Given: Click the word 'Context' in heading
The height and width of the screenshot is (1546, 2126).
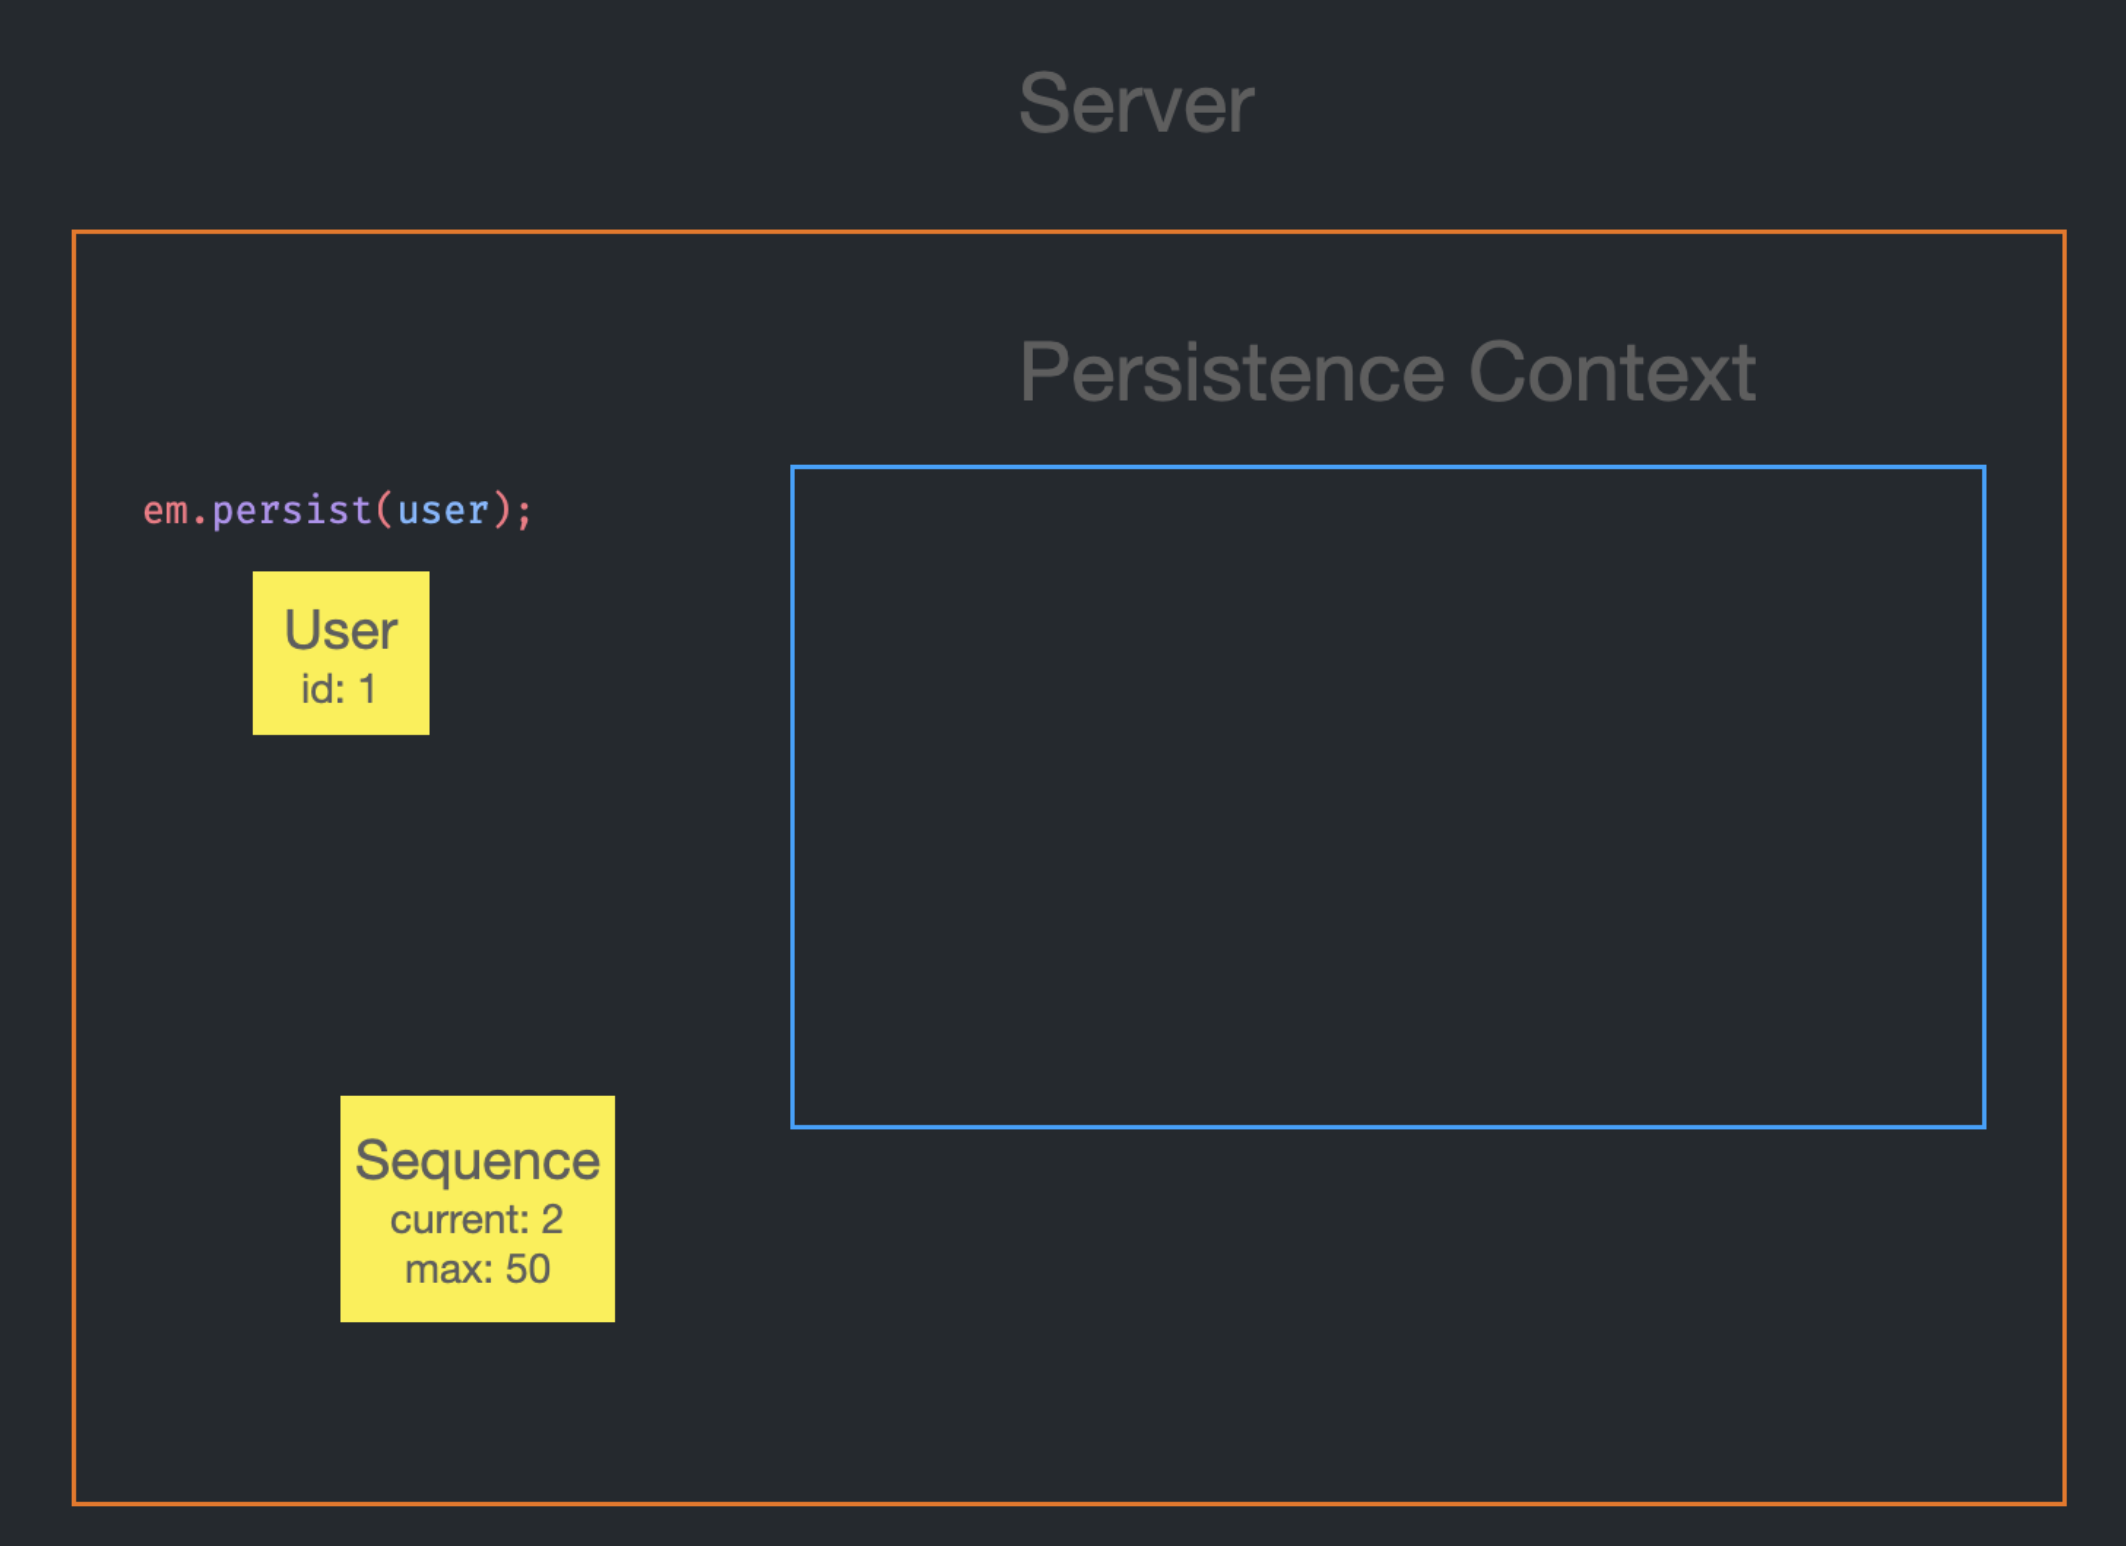Looking at the screenshot, I should (1610, 372).
